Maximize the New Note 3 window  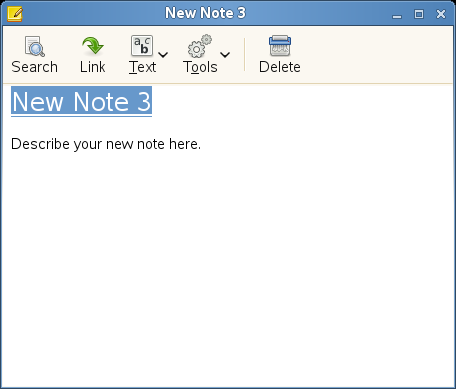(419, 14)
